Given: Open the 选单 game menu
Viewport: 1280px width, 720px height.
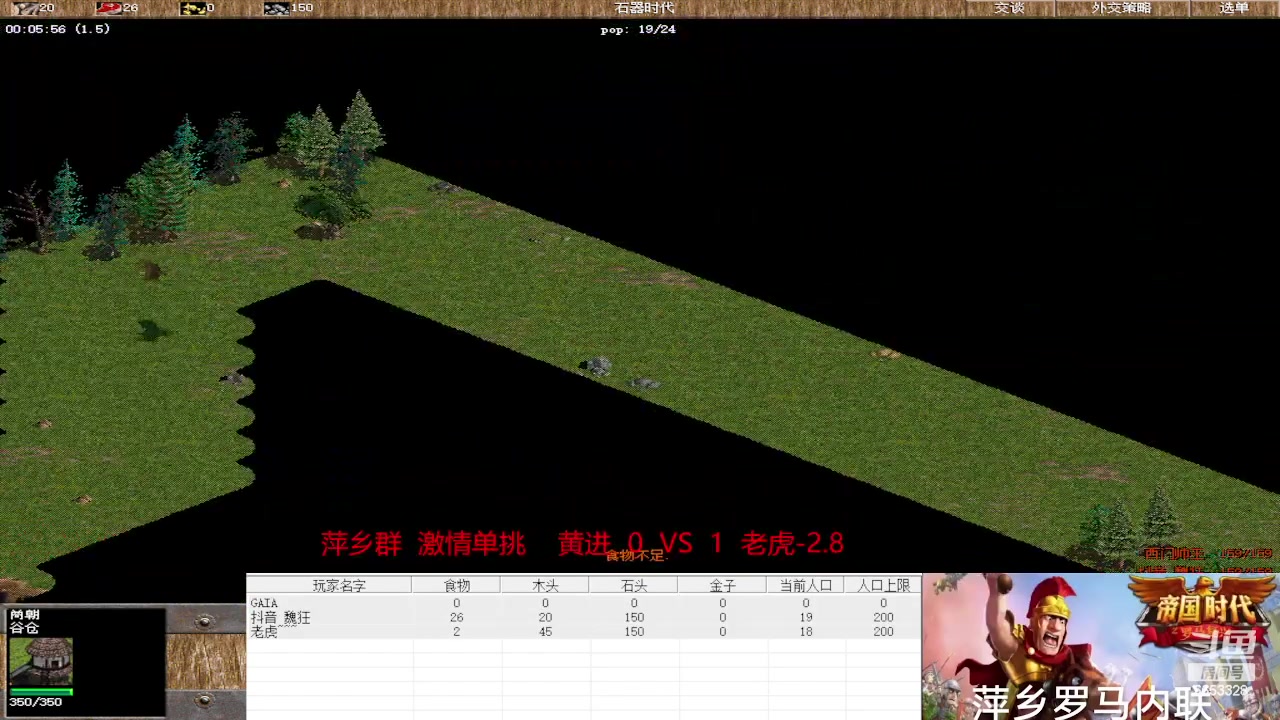Looking at the screenshot, I should coord(1234,8).
